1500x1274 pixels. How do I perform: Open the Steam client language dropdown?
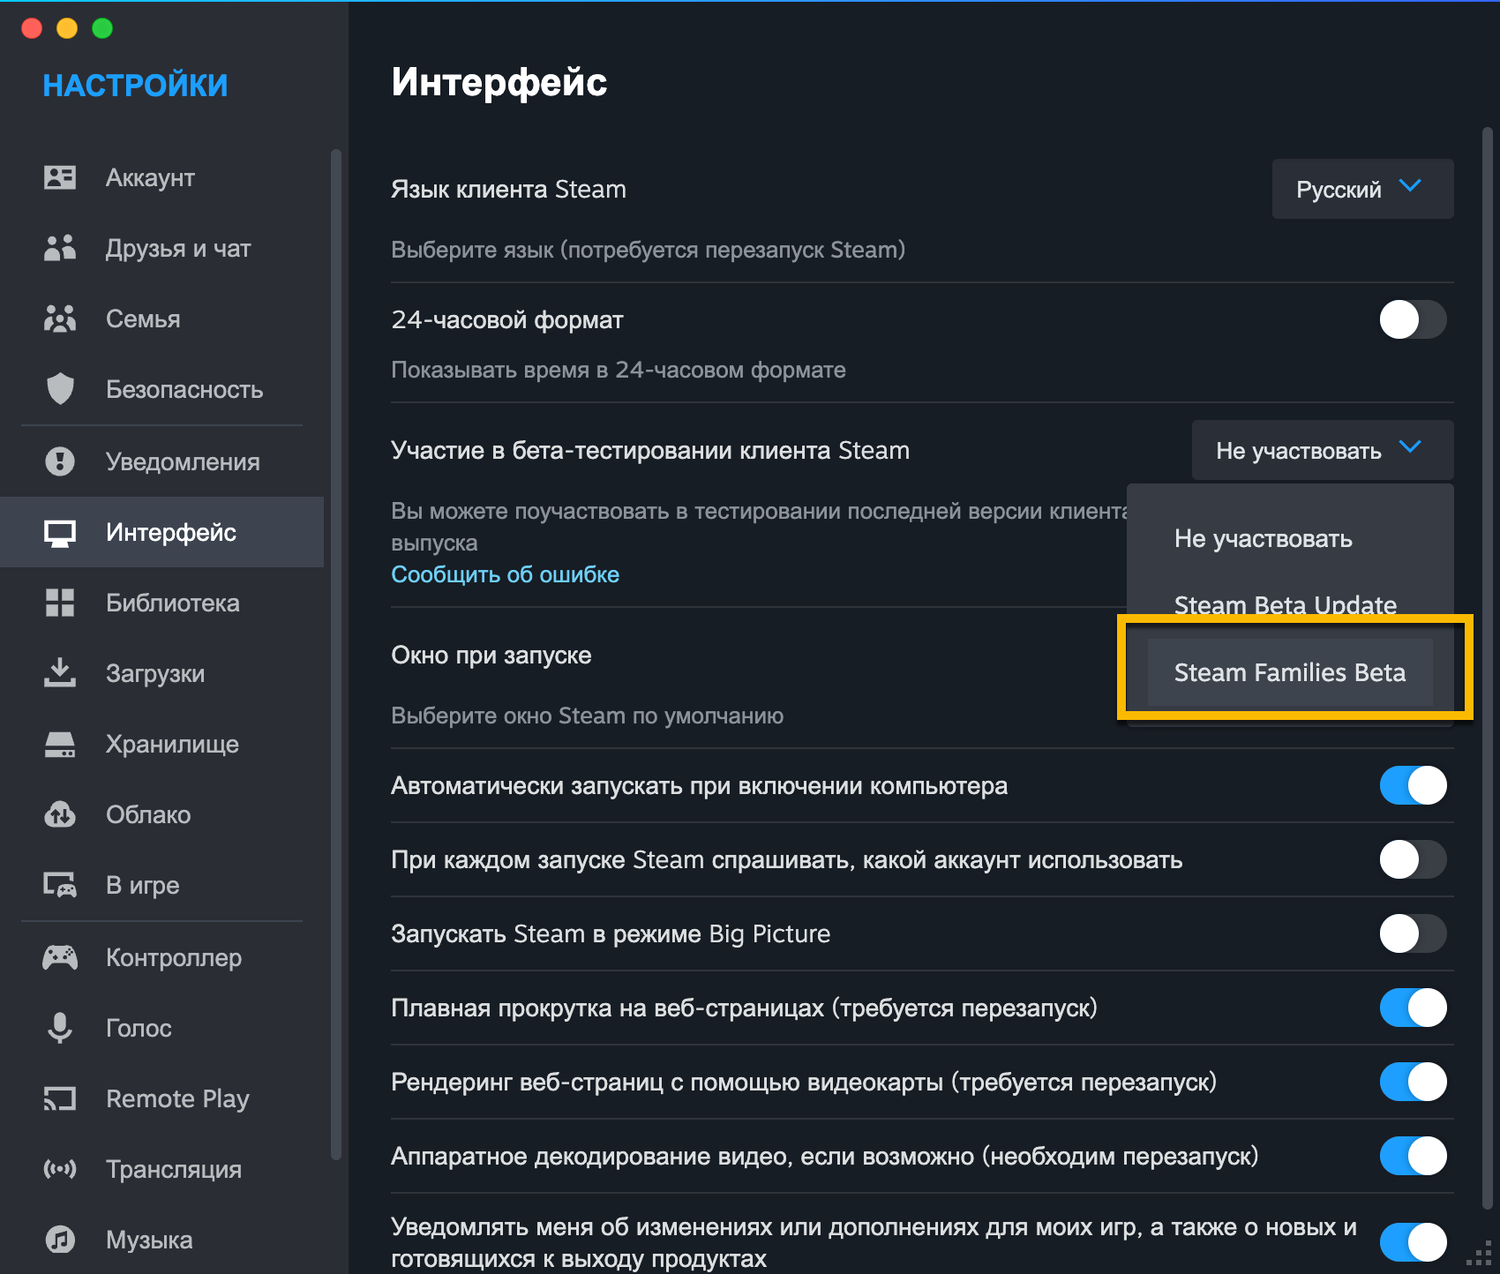[1362, 189]
